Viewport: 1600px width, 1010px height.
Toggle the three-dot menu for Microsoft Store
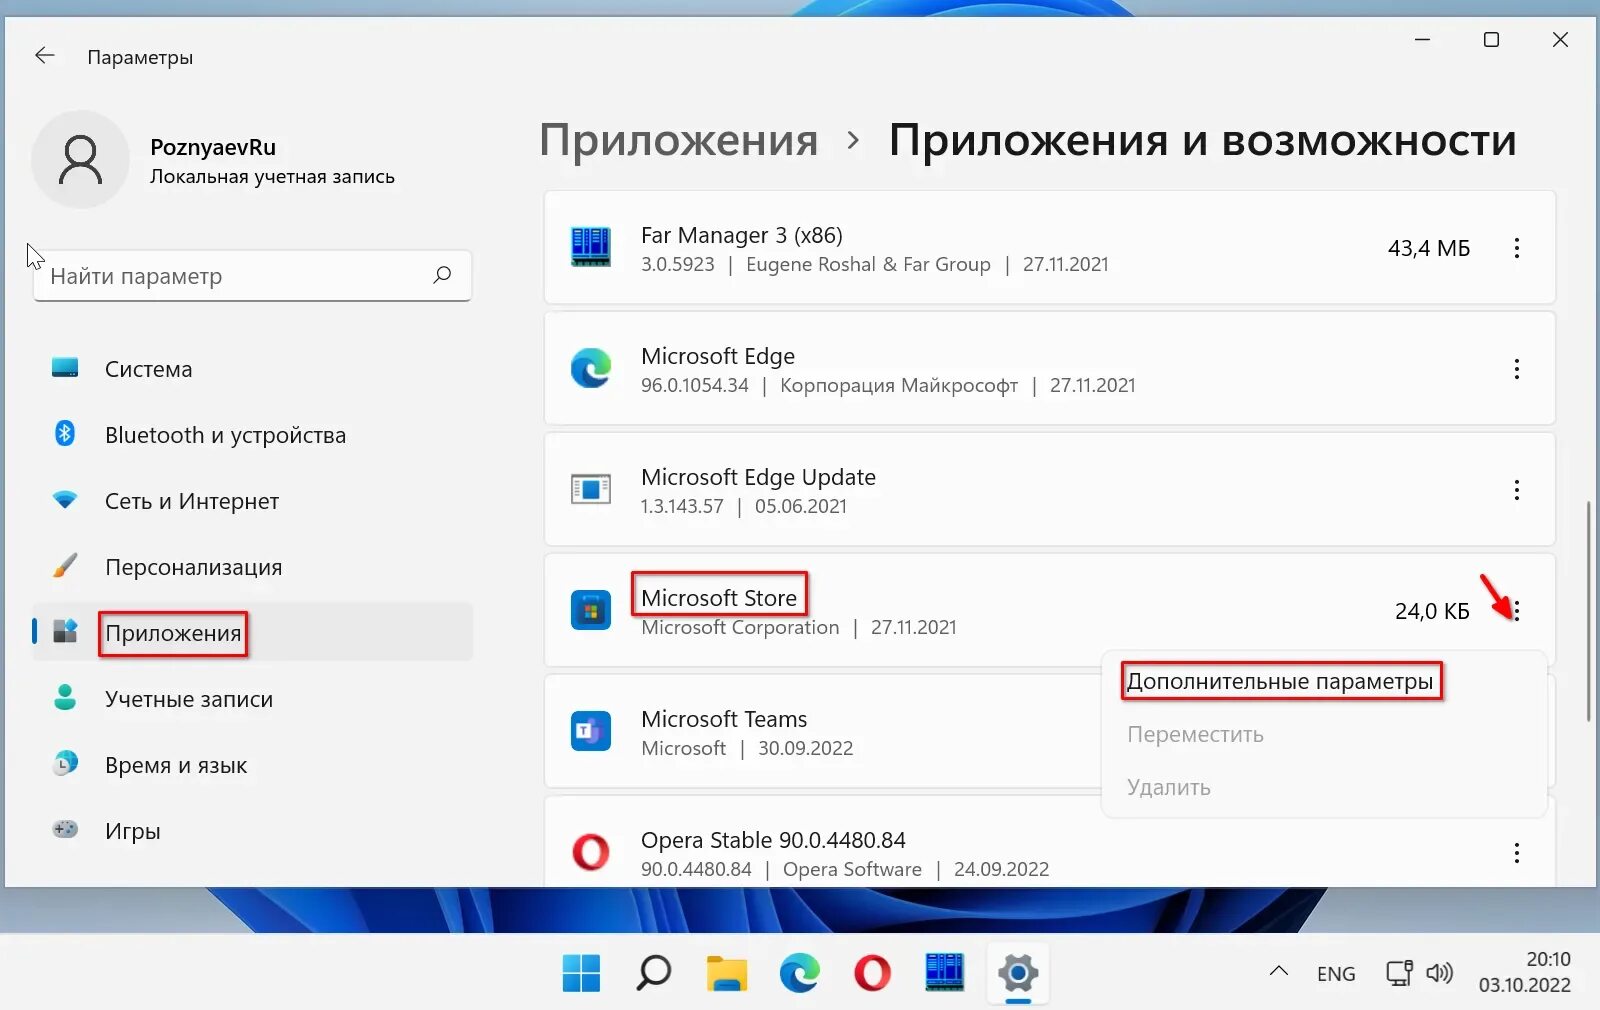[1517, 611]
